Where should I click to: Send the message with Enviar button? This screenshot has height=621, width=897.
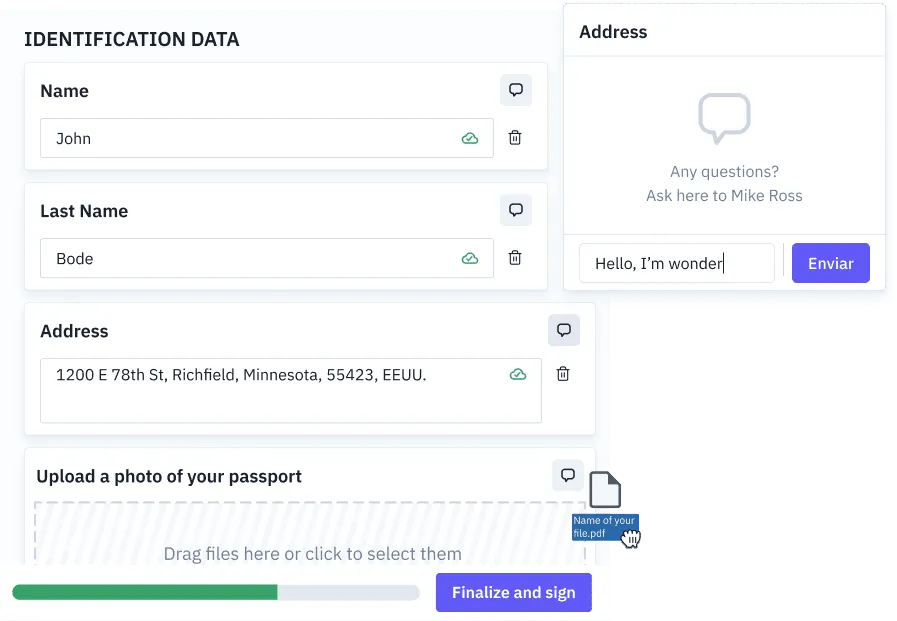(831, 263)
